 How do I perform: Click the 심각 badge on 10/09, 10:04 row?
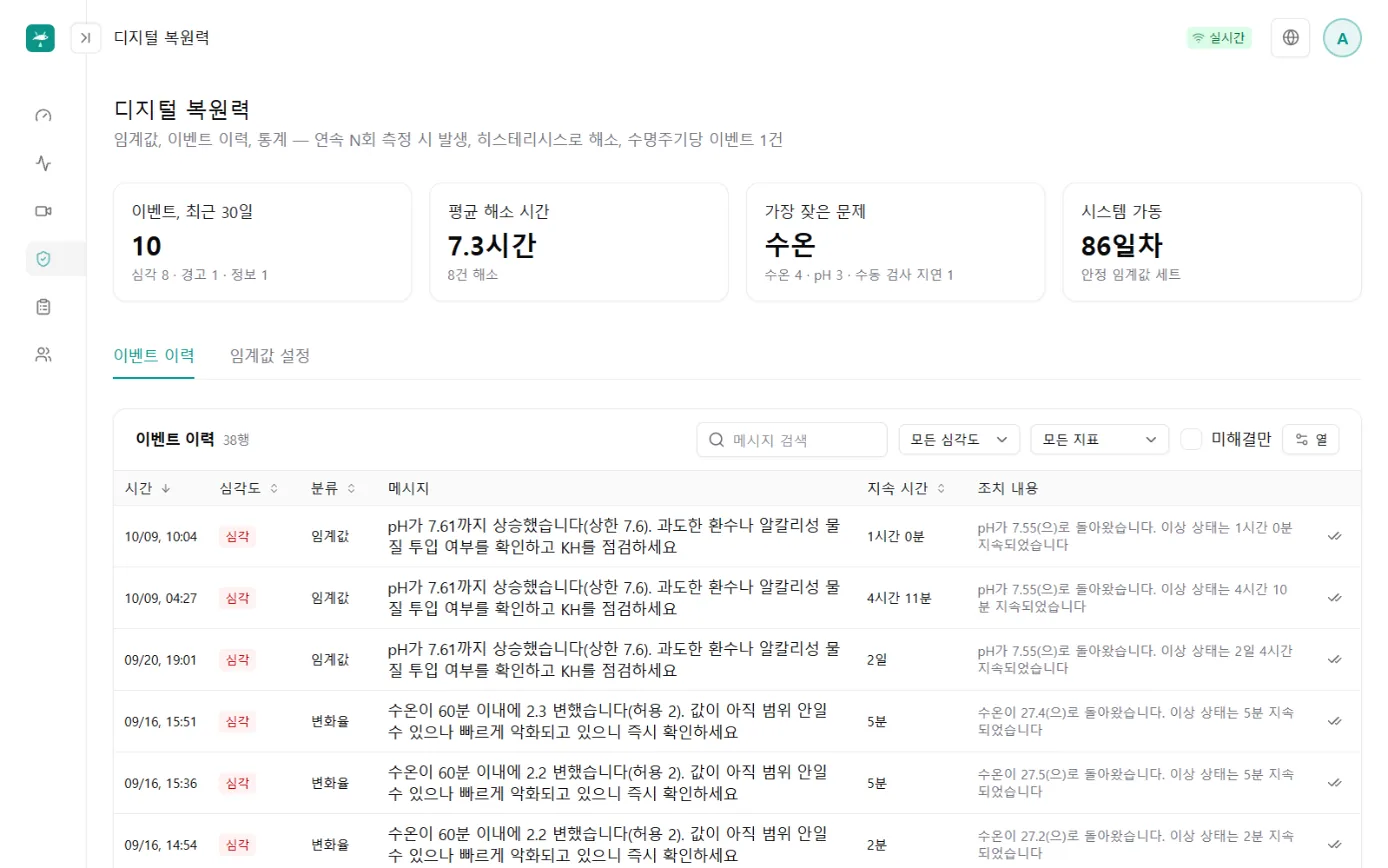pyautogui.click(x=237, y=536)
